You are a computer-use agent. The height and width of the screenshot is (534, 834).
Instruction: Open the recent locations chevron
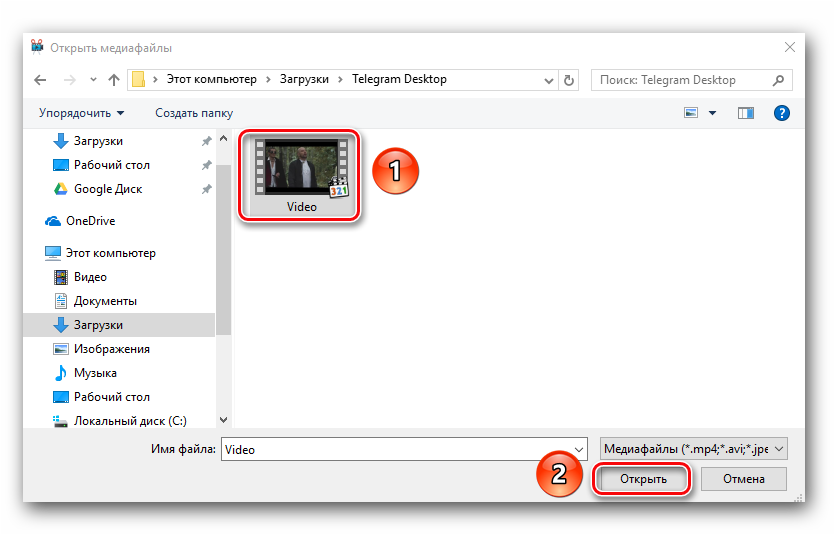point(94,80)
